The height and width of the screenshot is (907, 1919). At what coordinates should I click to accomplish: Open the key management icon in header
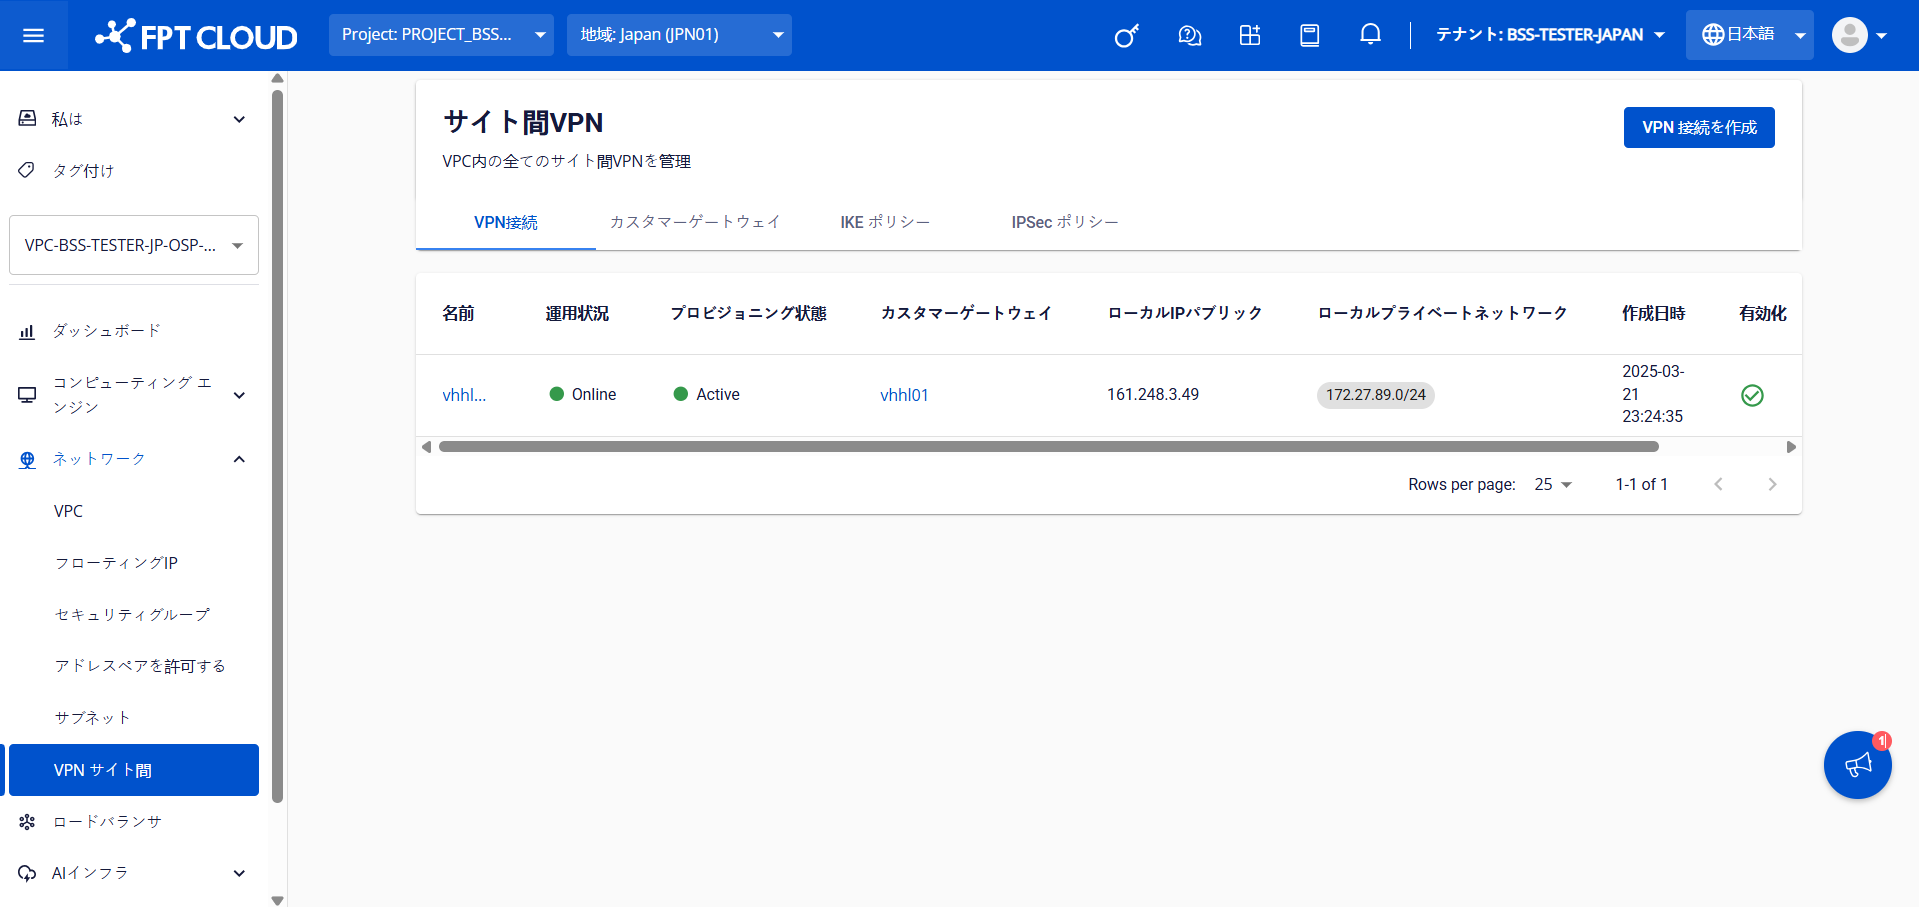click(x=1127, y=35)
